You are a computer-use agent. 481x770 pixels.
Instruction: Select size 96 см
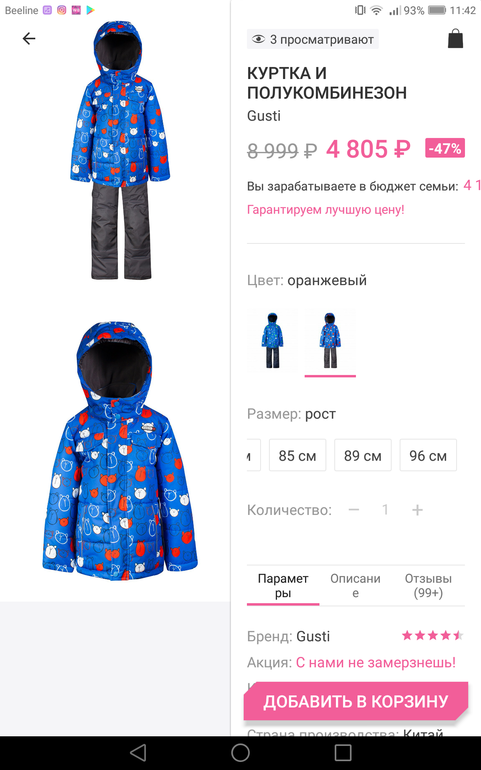point(428,455)
